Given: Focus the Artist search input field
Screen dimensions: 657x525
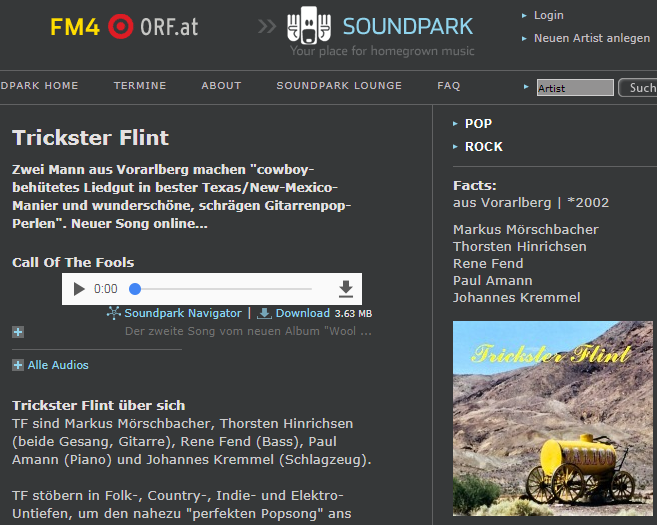Looking at the screenshot, I should (575, 88).
